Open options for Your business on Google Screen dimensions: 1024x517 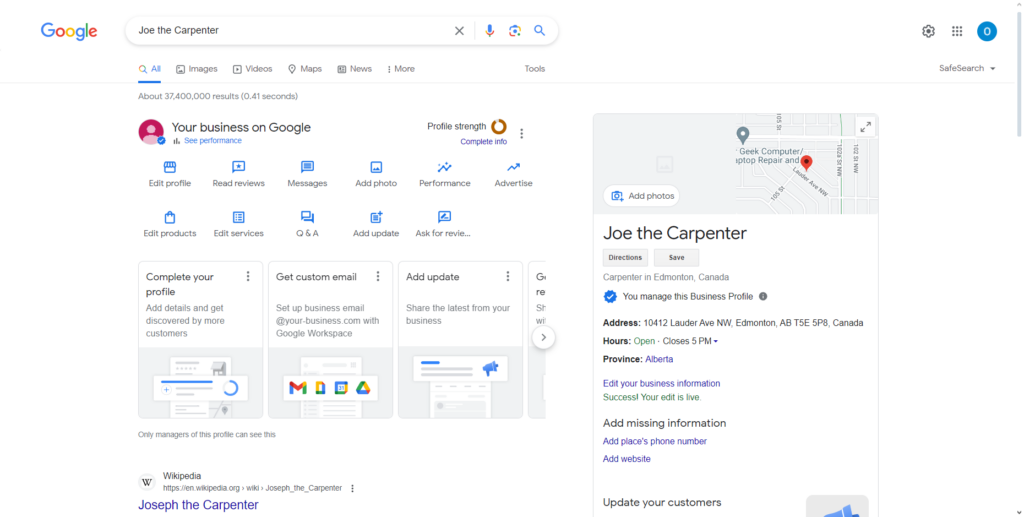coord(521,134)
